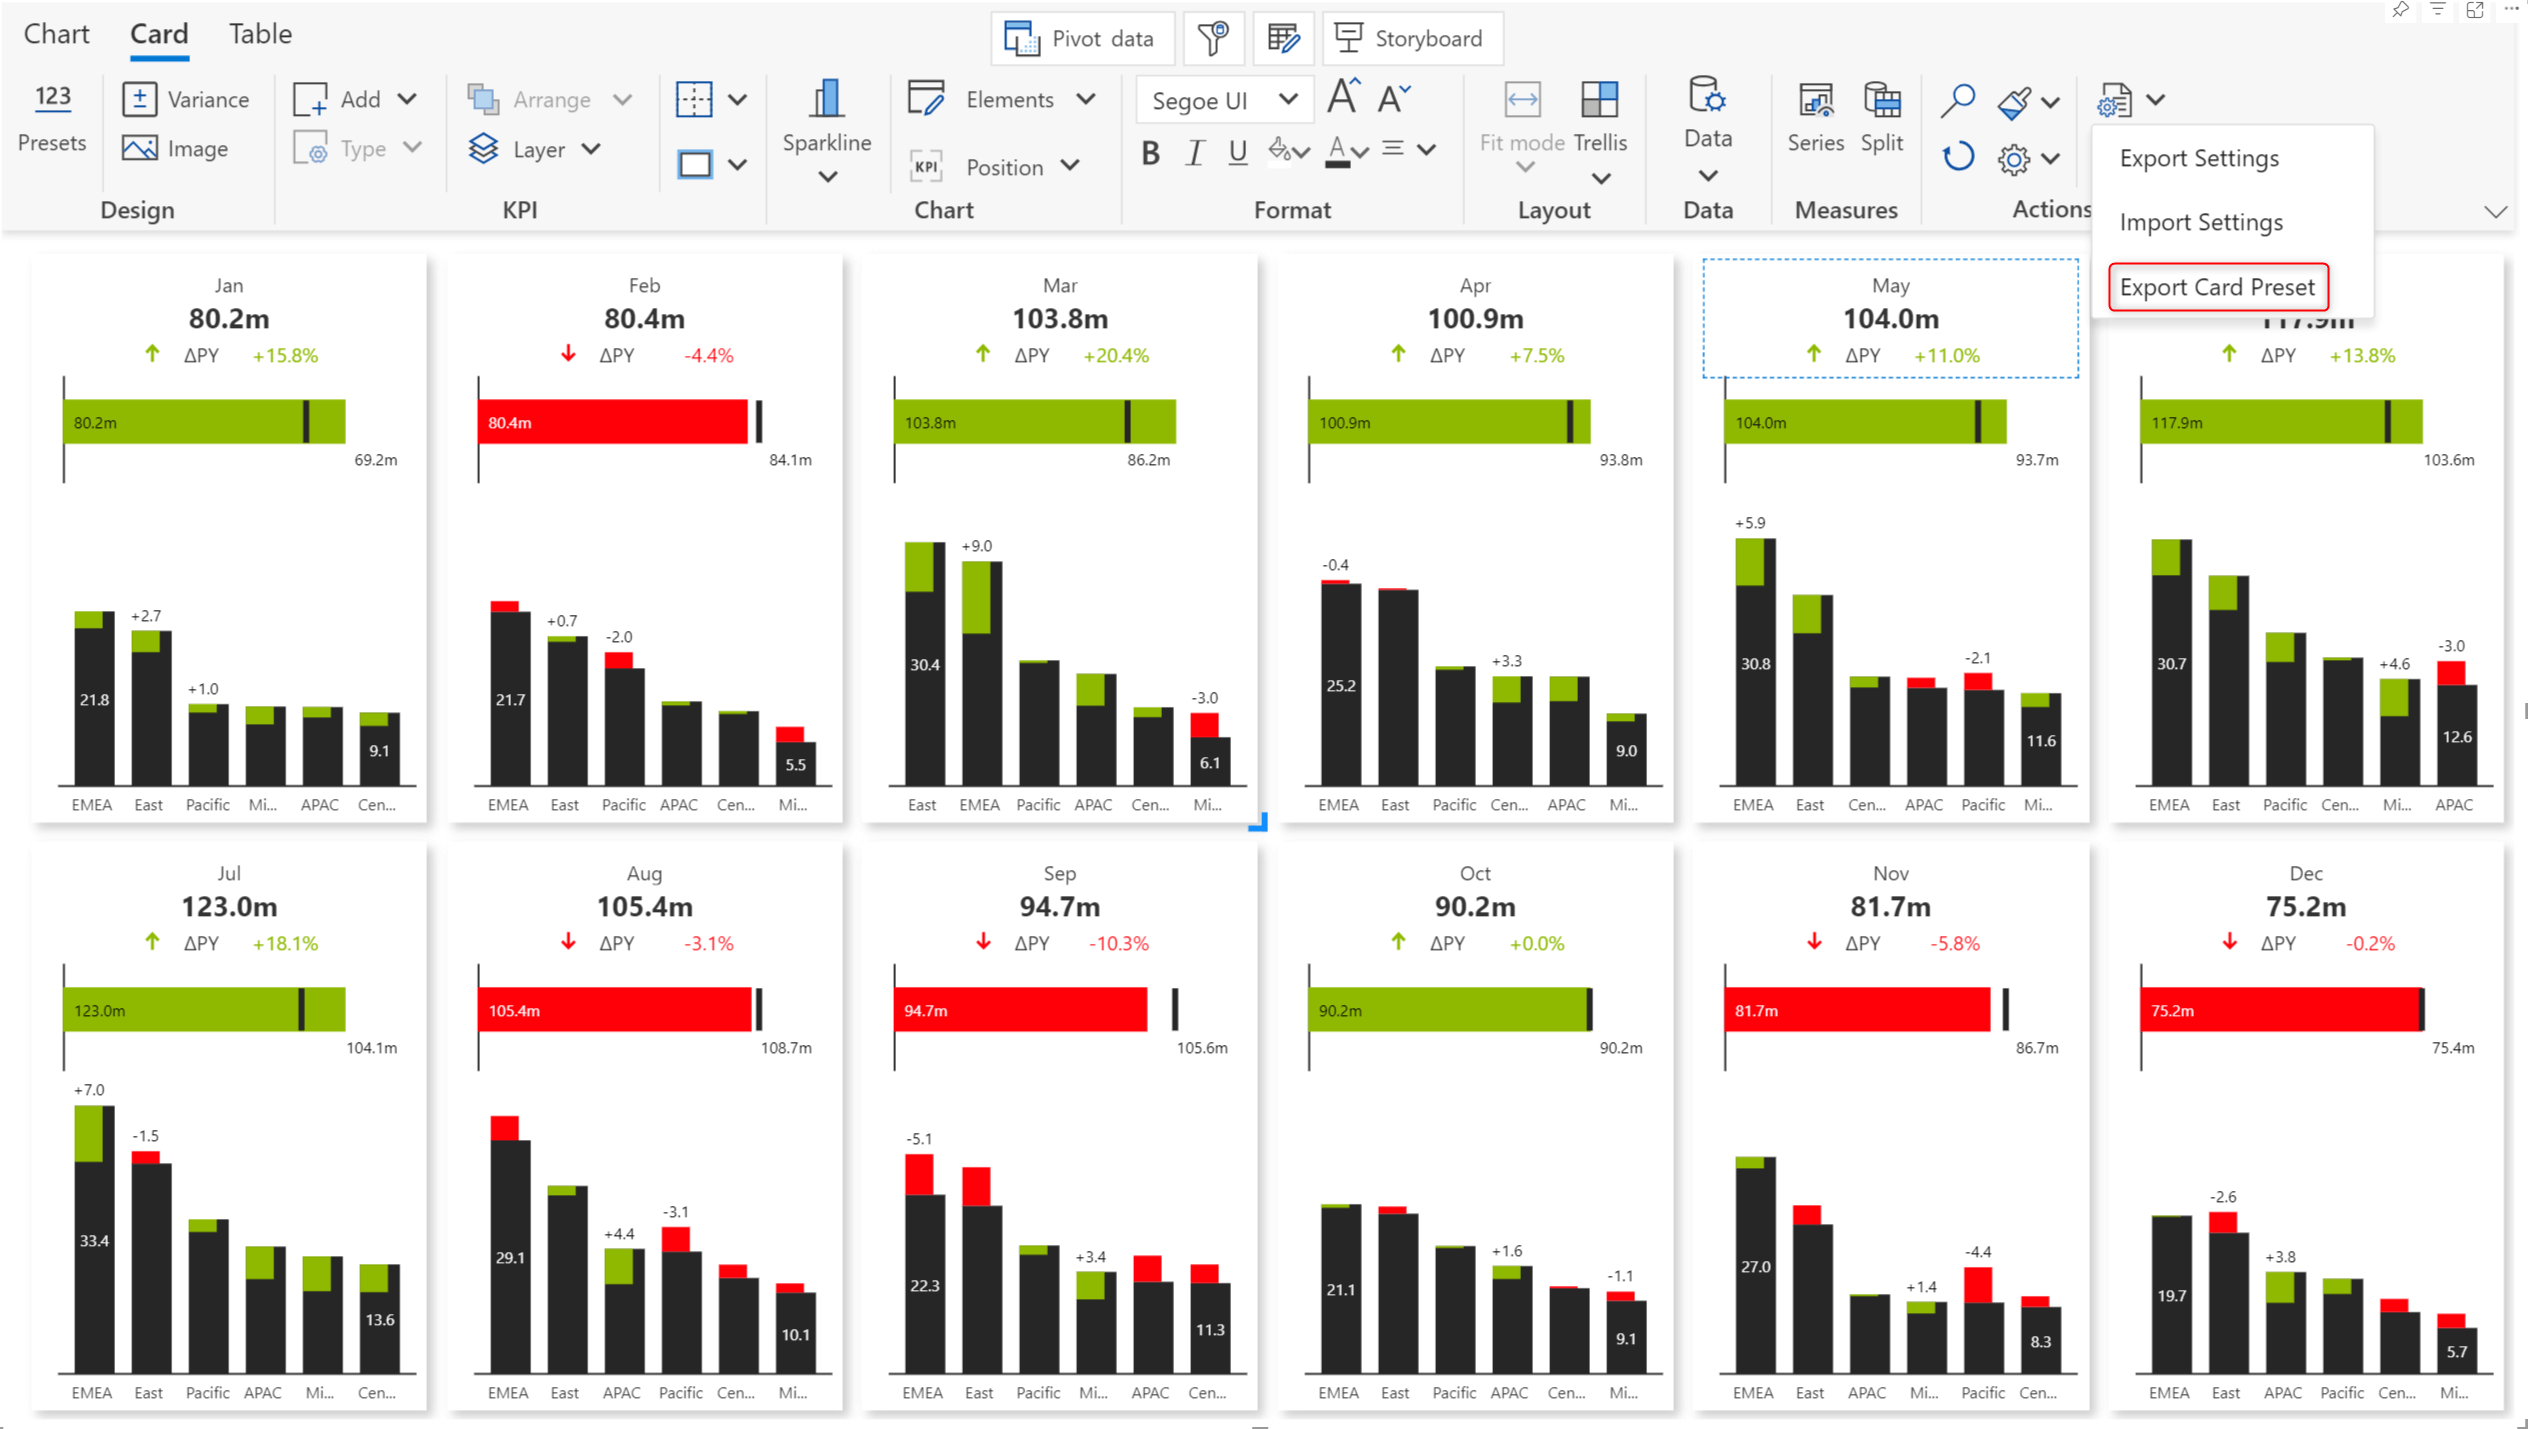Click the Dec card 75.2m value

pyautogui.click(x=2305, y=907)
